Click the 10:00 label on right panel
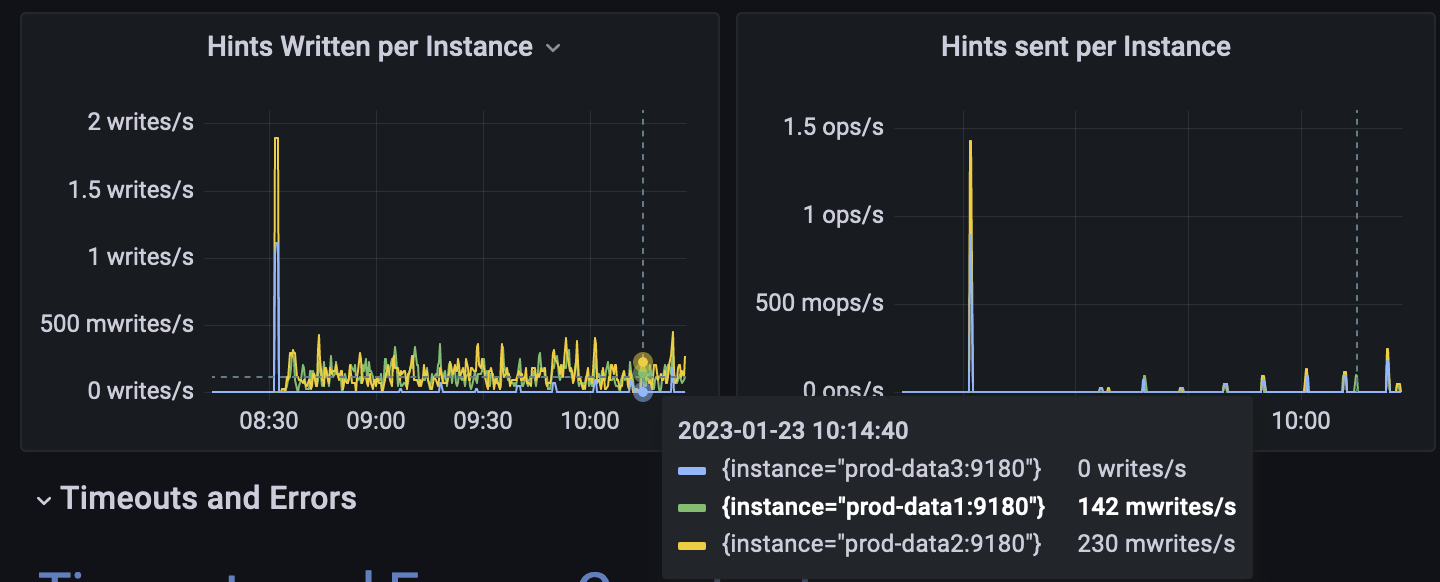This screenshot has width=1440, height=582. tap(1300, 420)
